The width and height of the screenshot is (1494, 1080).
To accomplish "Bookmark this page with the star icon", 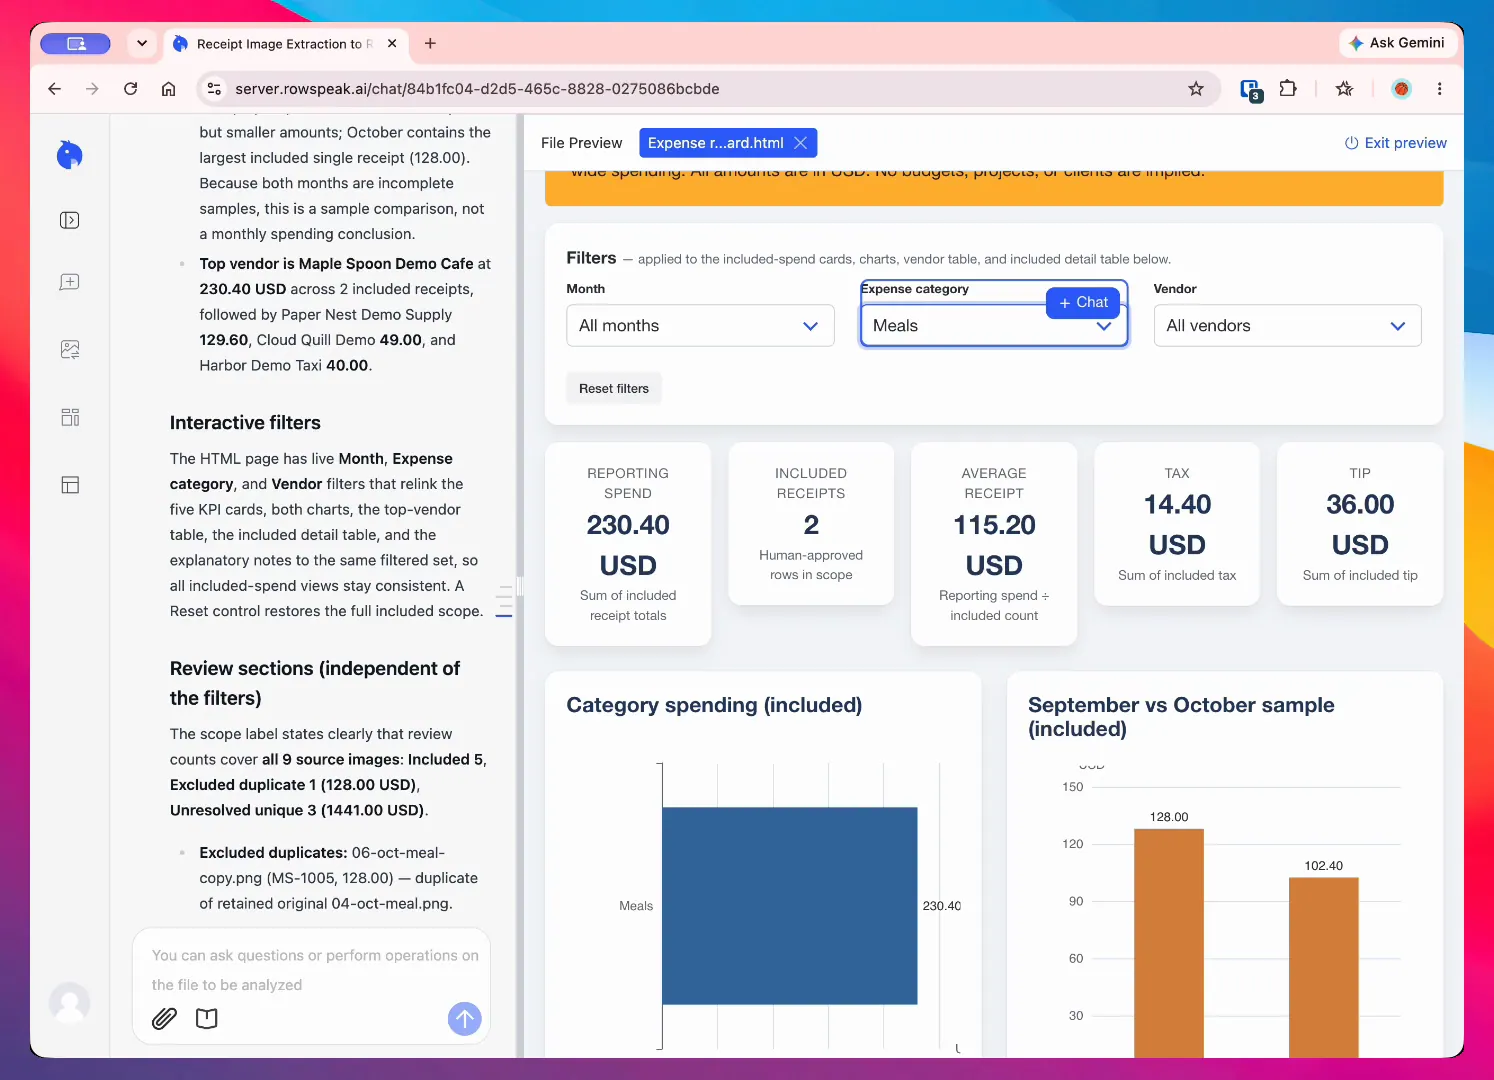I will click(x=1196, y=89).
